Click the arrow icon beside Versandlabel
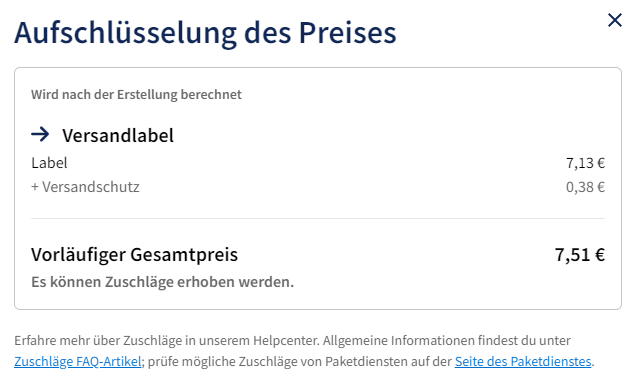The image size is (637, 387). click(x=40, y=134)
